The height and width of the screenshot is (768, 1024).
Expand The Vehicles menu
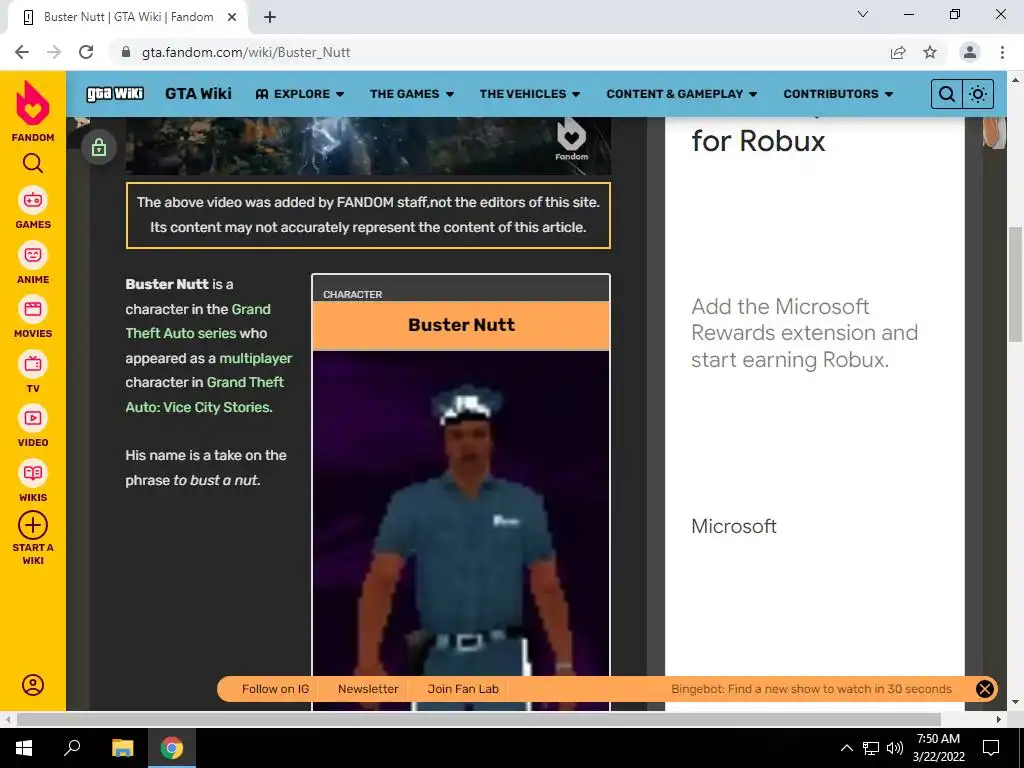pos(530,94)
